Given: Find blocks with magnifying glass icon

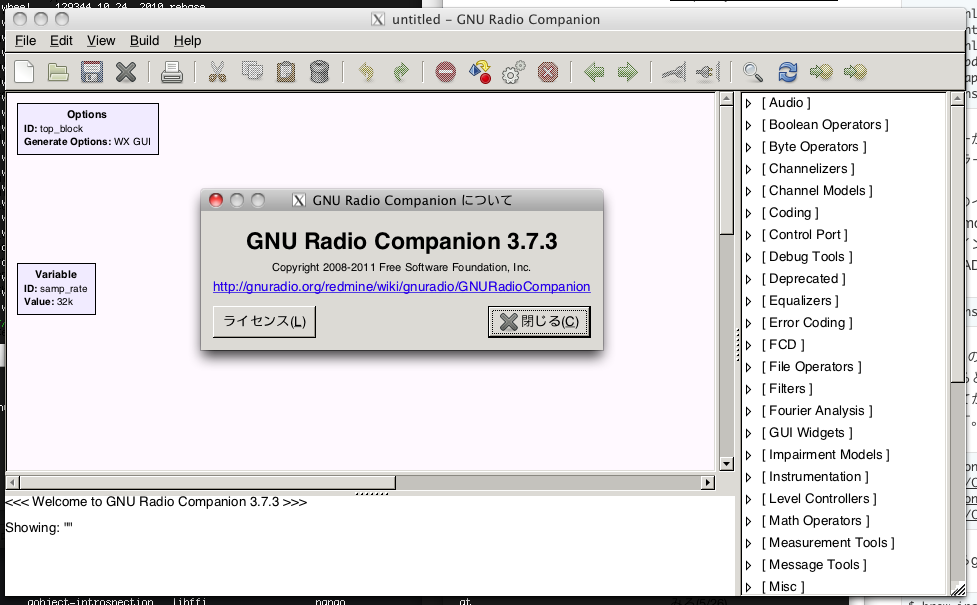Looking at the screenshot, I should [753, 72].
